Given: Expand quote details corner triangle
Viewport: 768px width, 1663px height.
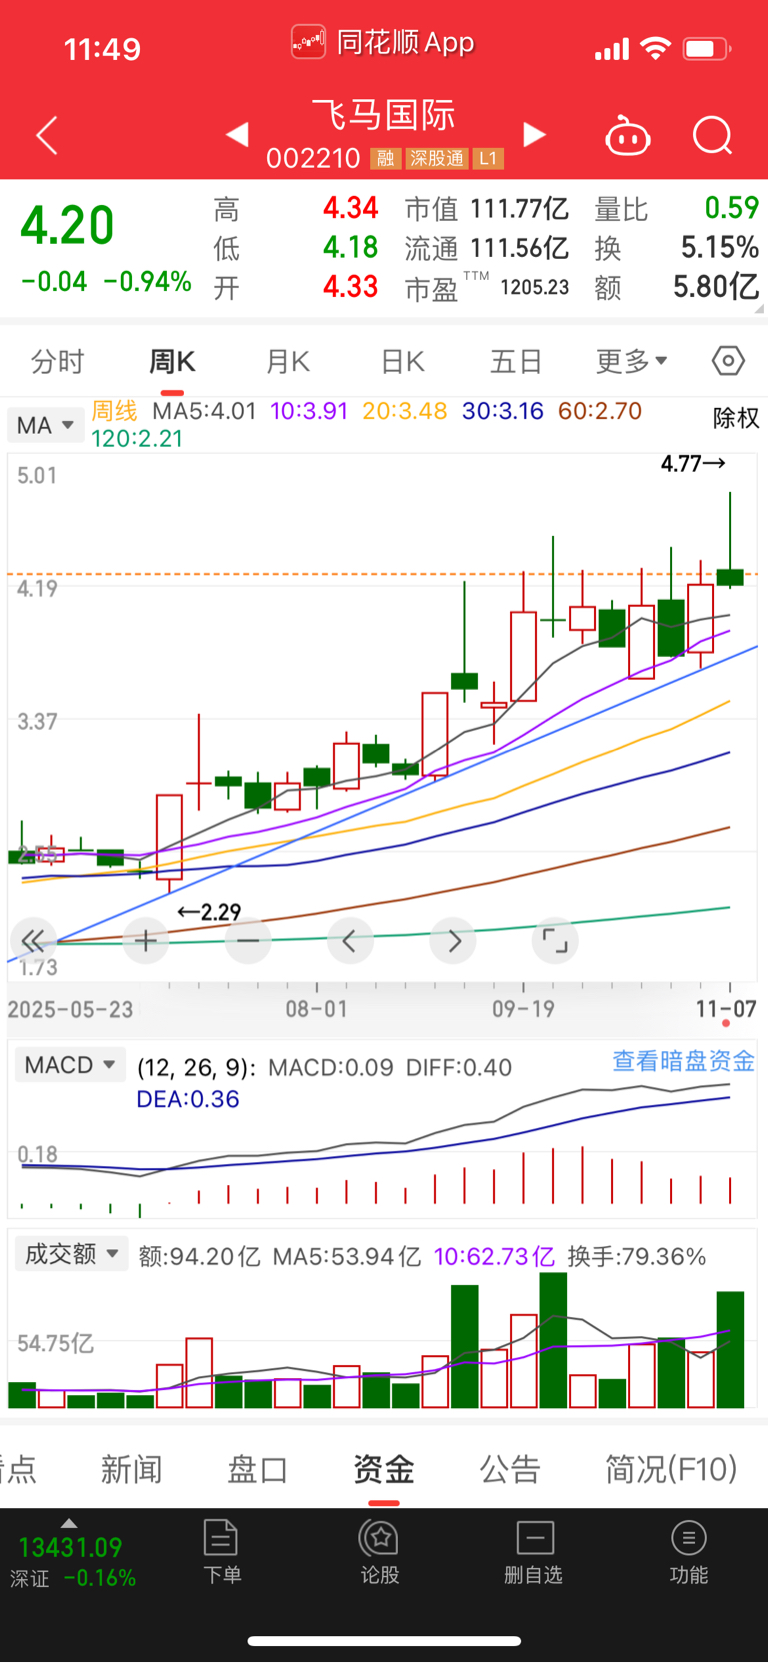Looking at the screenshot, I should pos(759,309).
